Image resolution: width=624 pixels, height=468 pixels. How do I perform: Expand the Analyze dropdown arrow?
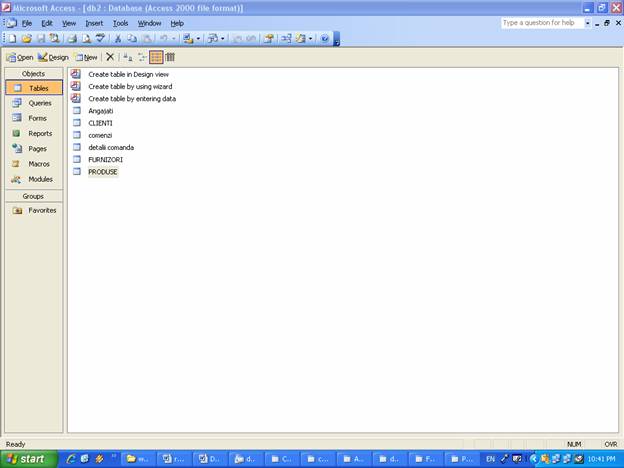pyautogui.click(x=222, y=39)
